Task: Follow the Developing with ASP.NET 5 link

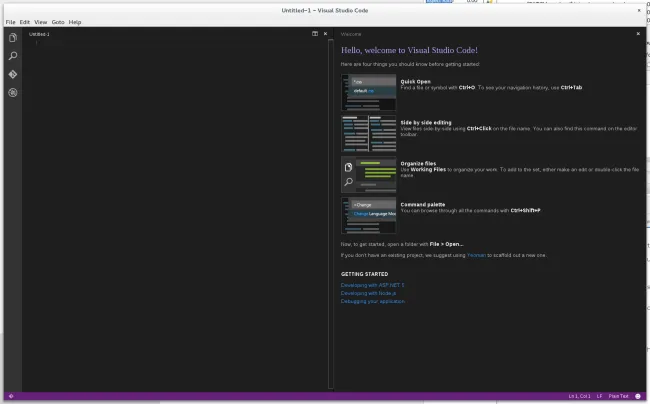Action: 372,285
